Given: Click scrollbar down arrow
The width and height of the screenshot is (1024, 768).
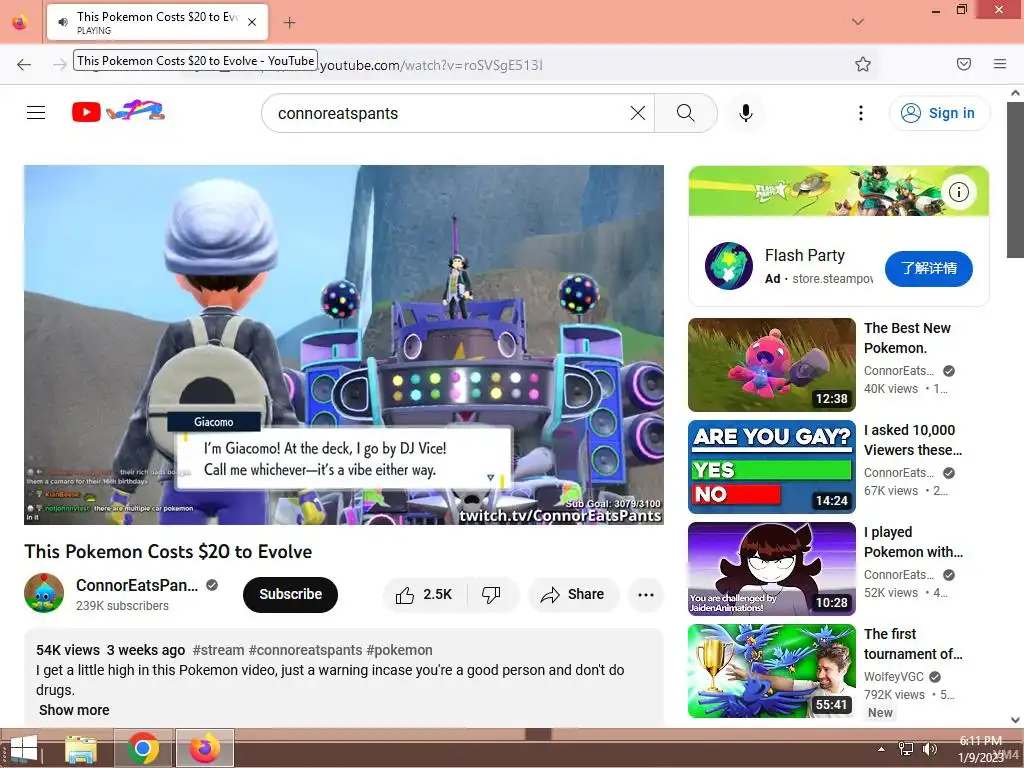Looking at the screenshot, I should pos(1015,720).
